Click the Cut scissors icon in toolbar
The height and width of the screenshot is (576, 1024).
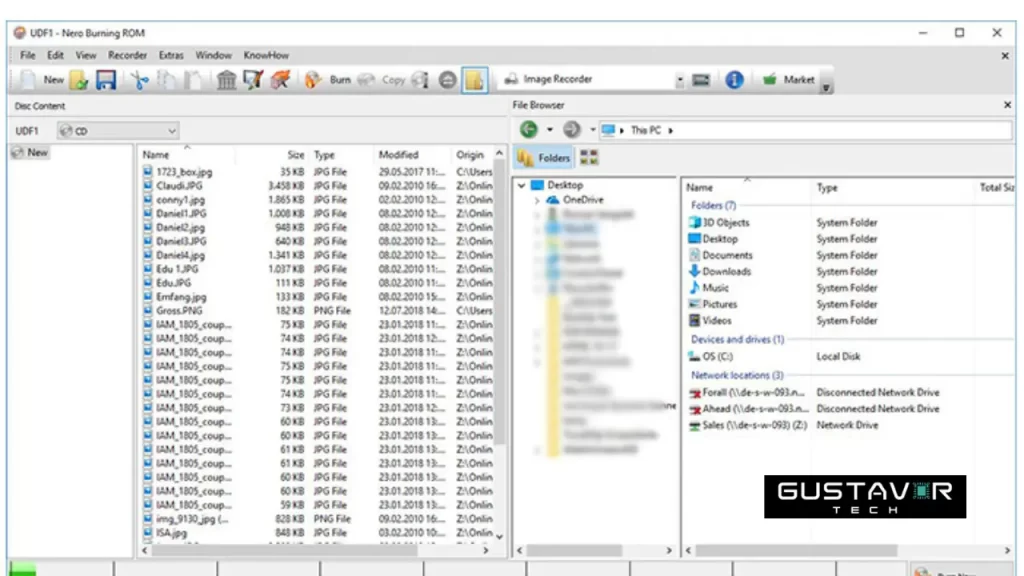(140, 80)
